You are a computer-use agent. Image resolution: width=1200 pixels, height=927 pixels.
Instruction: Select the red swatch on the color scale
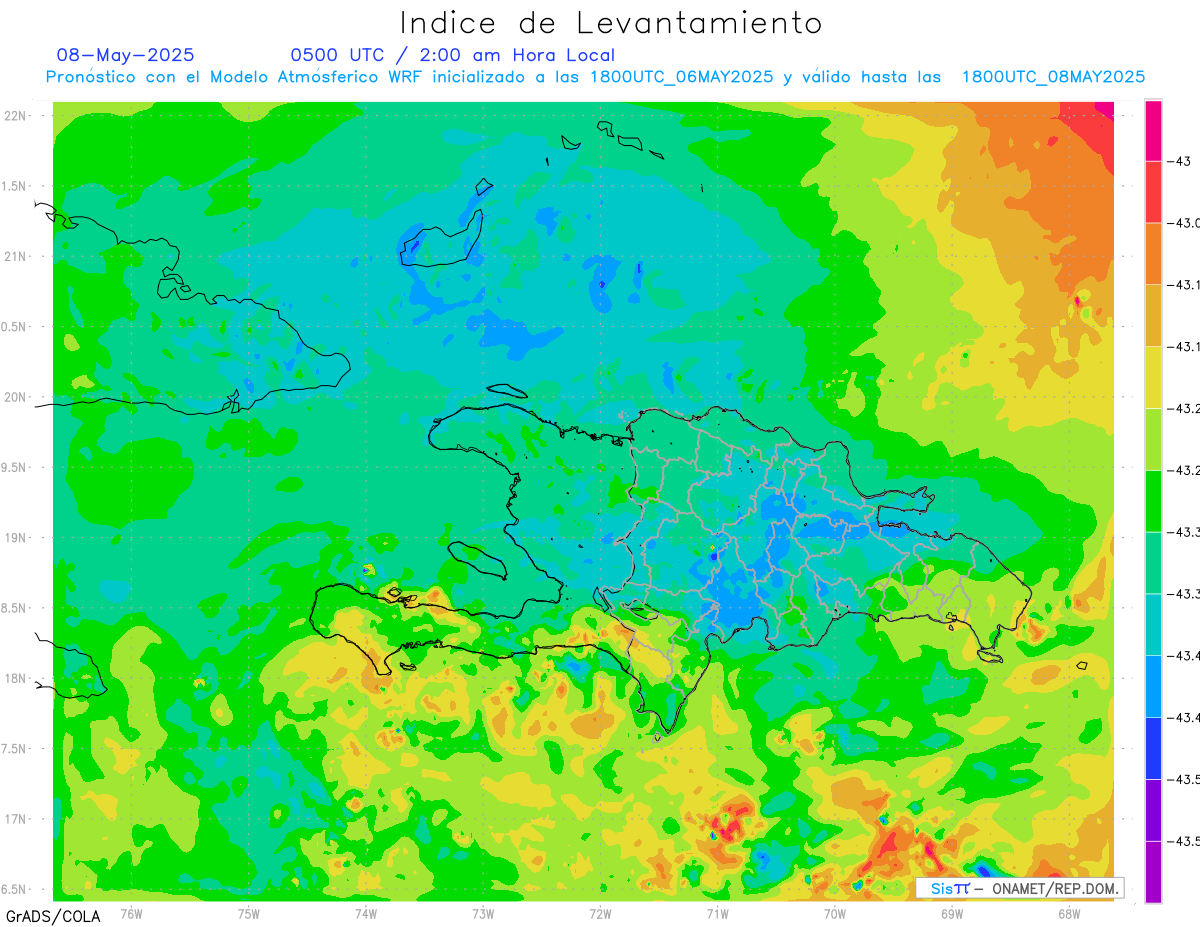[1153, 192]
